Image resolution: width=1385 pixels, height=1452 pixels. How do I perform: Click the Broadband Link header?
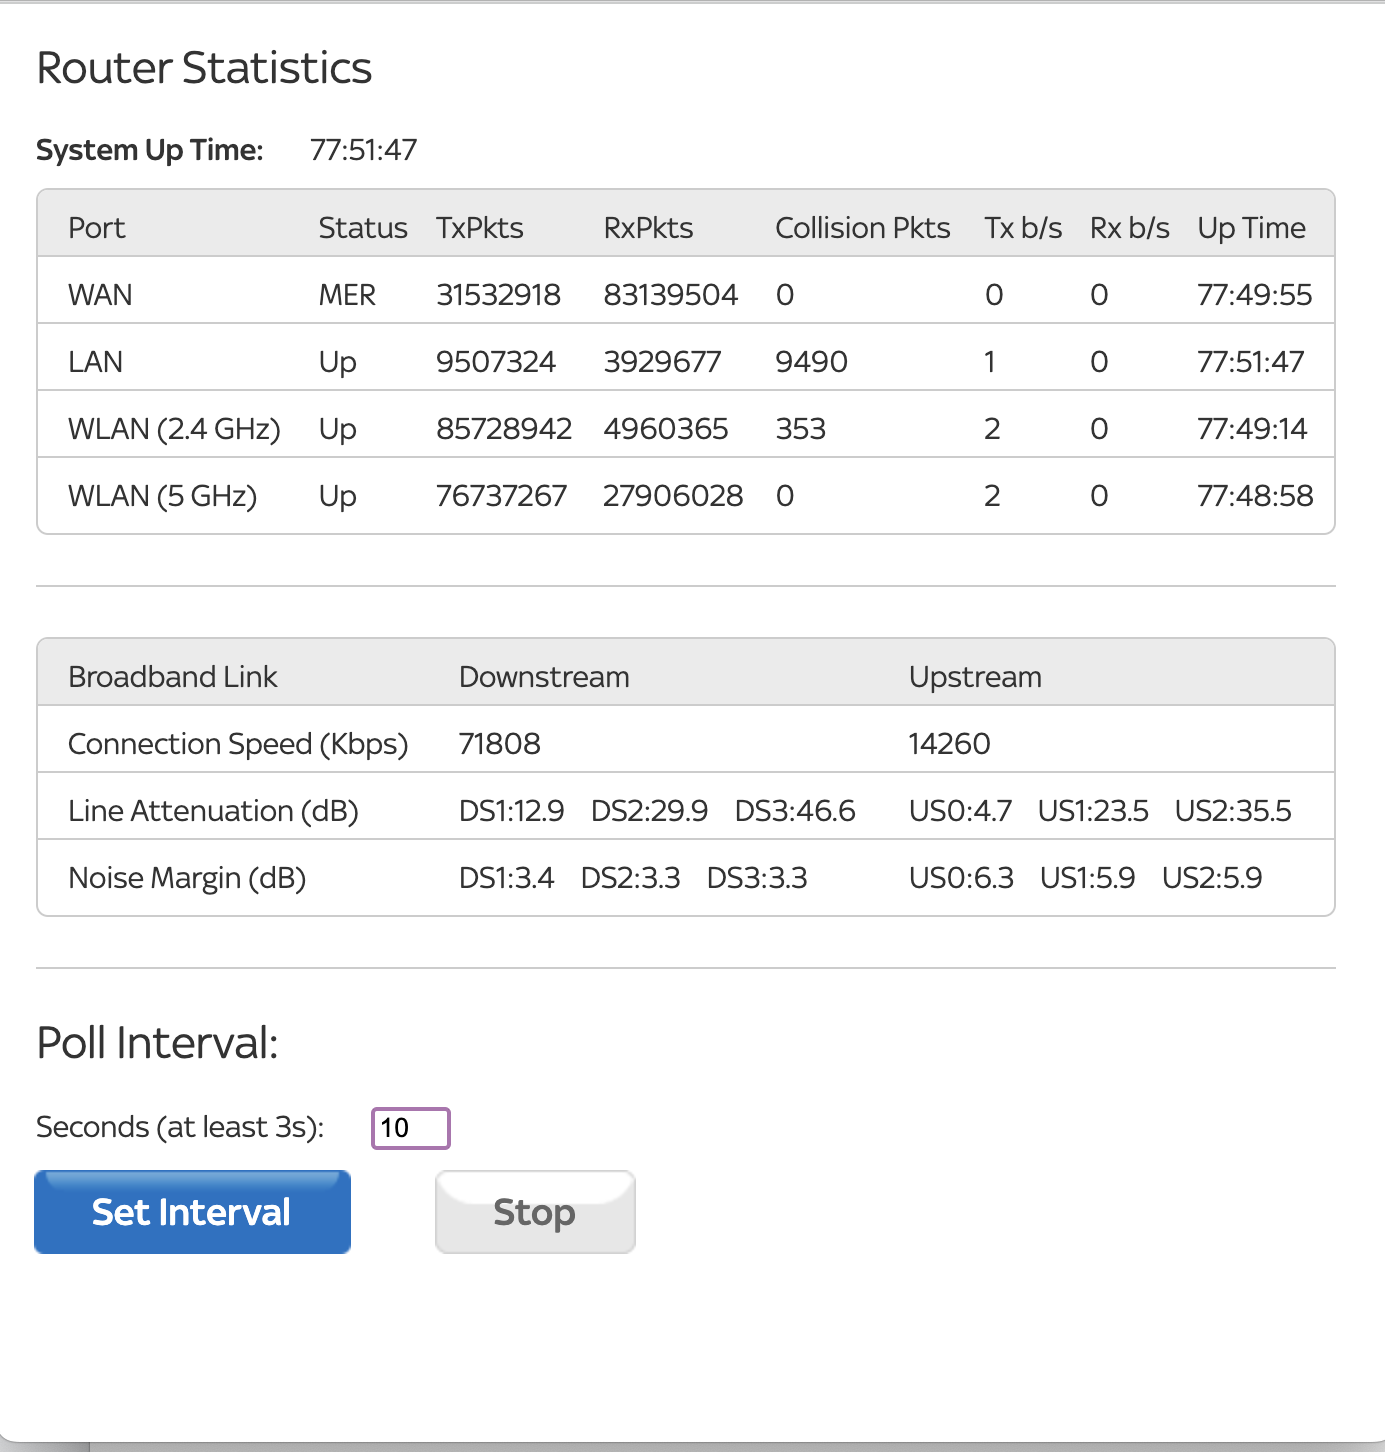(x=172, y=677)
